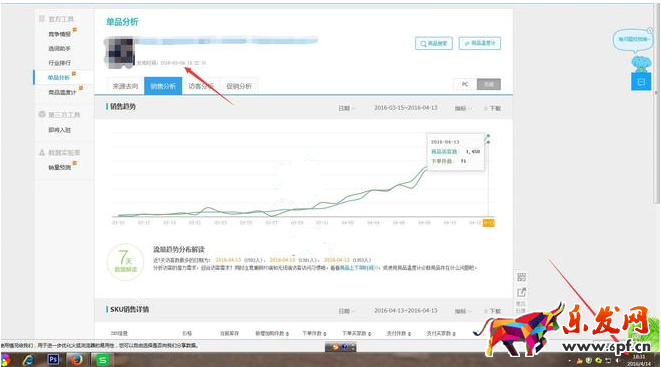Switch to the 促销分析 tab
Screen dimensions: 661x367
click(239, 86)
